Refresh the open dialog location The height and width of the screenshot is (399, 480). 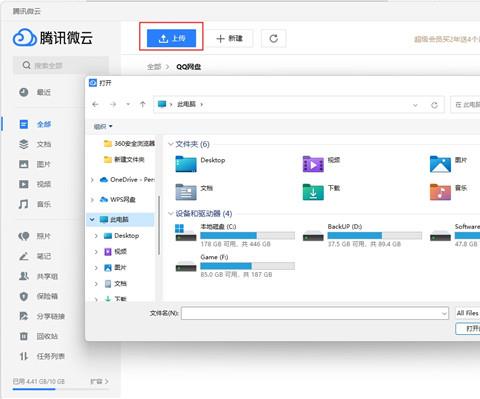(434, 105)
